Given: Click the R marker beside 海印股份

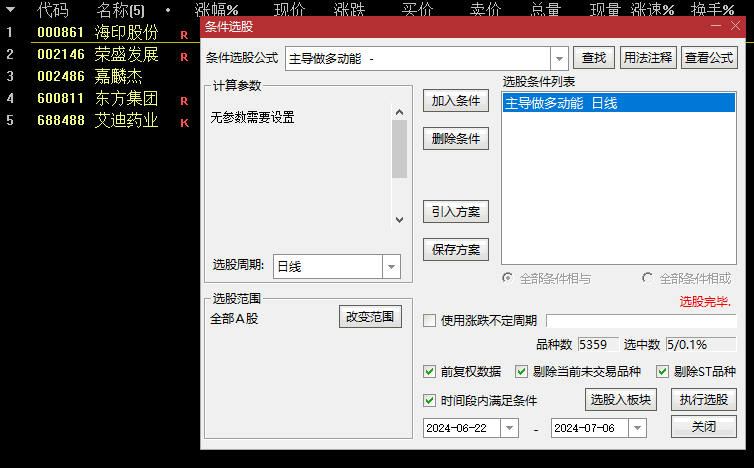Looking at the screenshot, I should click(184, 35).
